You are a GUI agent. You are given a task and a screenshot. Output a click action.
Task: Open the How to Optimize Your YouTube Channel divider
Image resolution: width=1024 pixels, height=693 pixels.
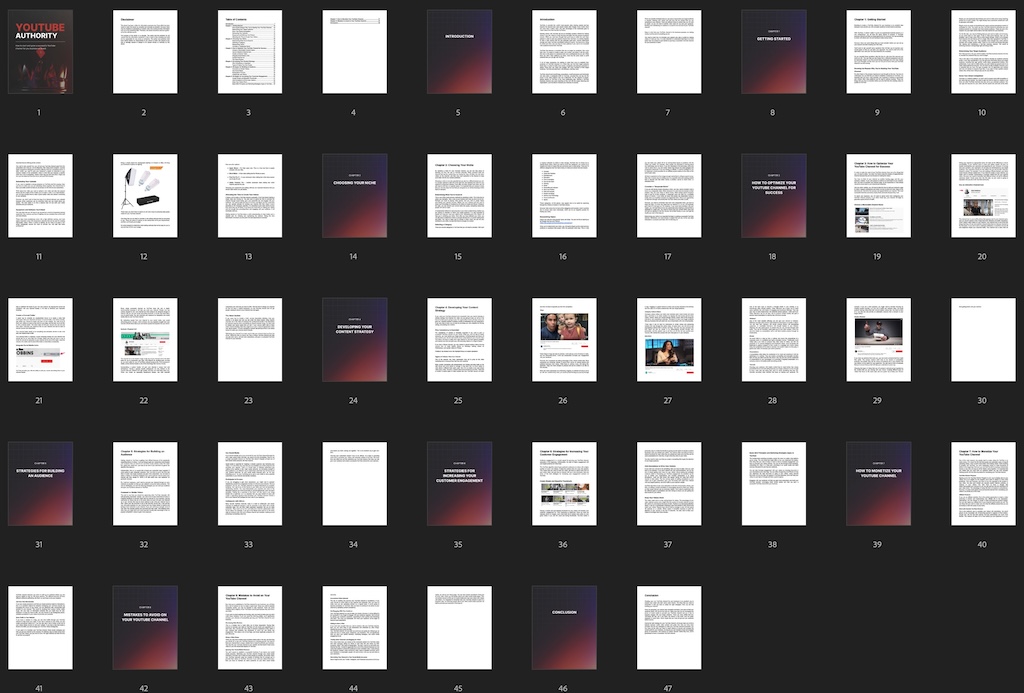(x=773, y=195)
